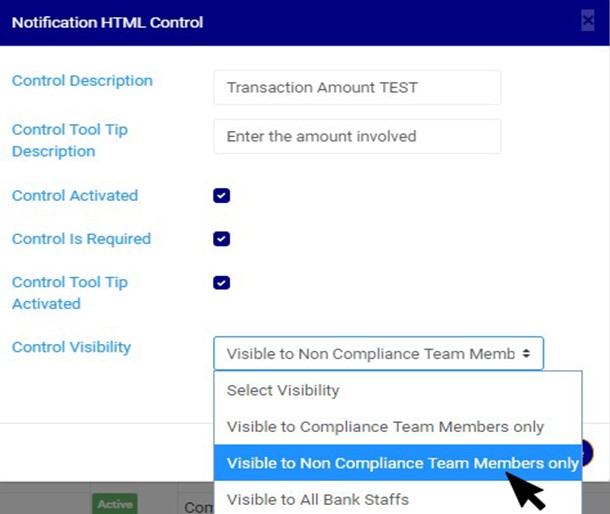Screen dimensions: 610x514
Task: Choose Visible to All Bank Staffs option
Action: coord(317,499)
